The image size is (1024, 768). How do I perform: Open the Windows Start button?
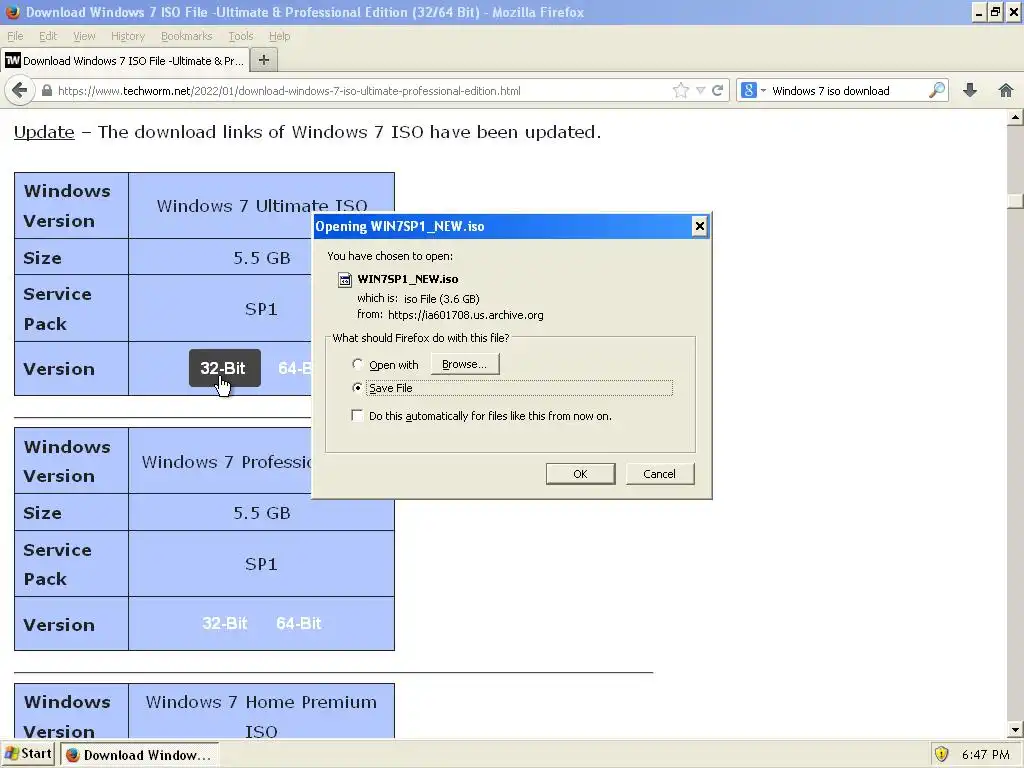point(29,754)
